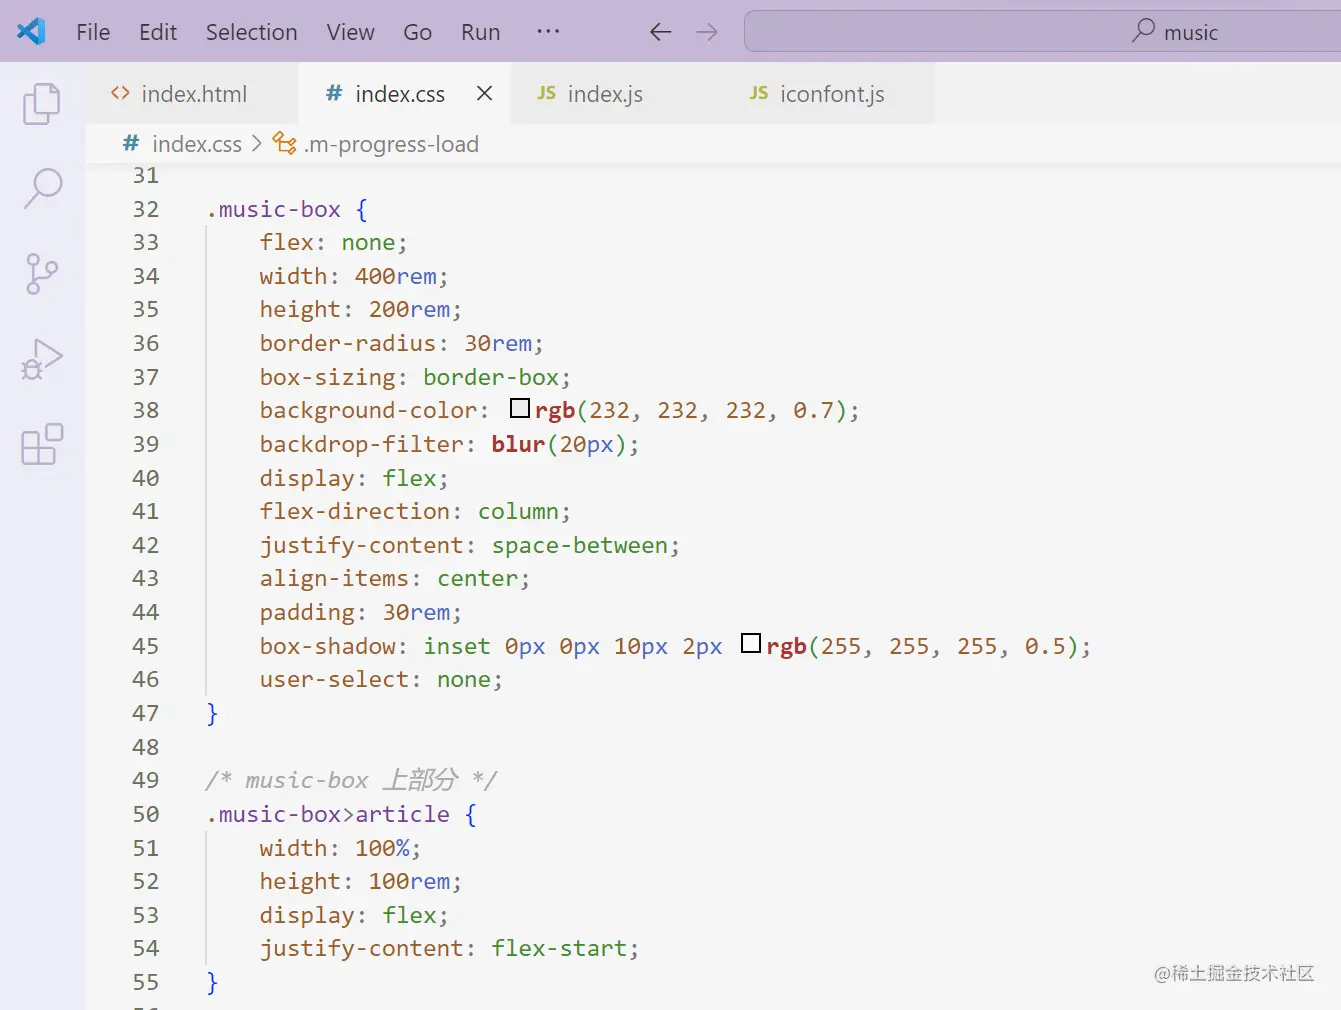
Task: Click the command center search field
Action: point(1042,31)
